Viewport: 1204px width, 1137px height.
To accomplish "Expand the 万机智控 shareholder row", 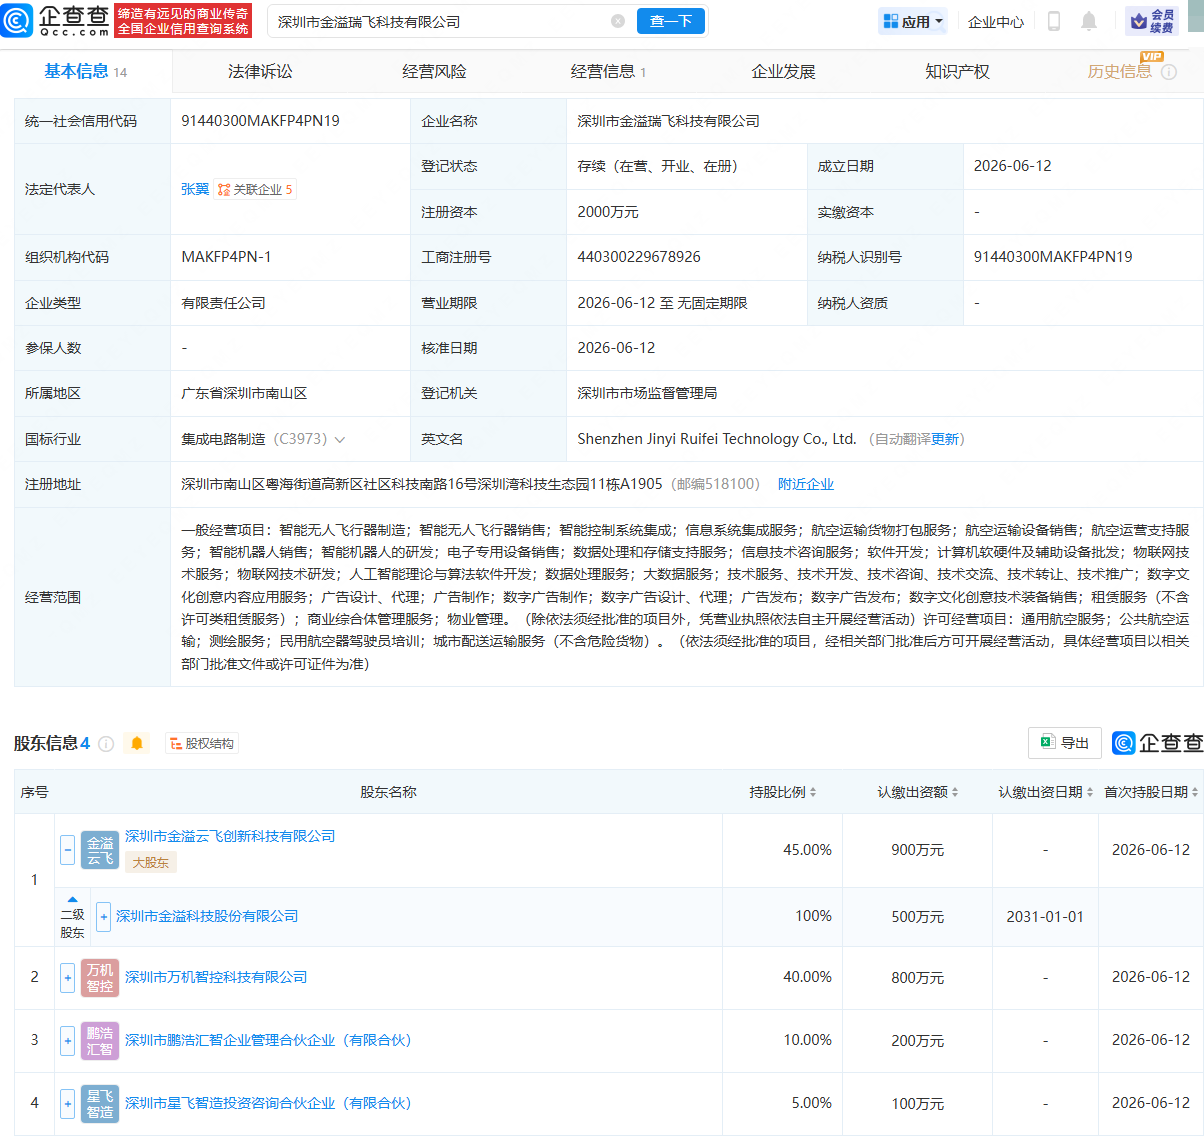I will 67,977.
